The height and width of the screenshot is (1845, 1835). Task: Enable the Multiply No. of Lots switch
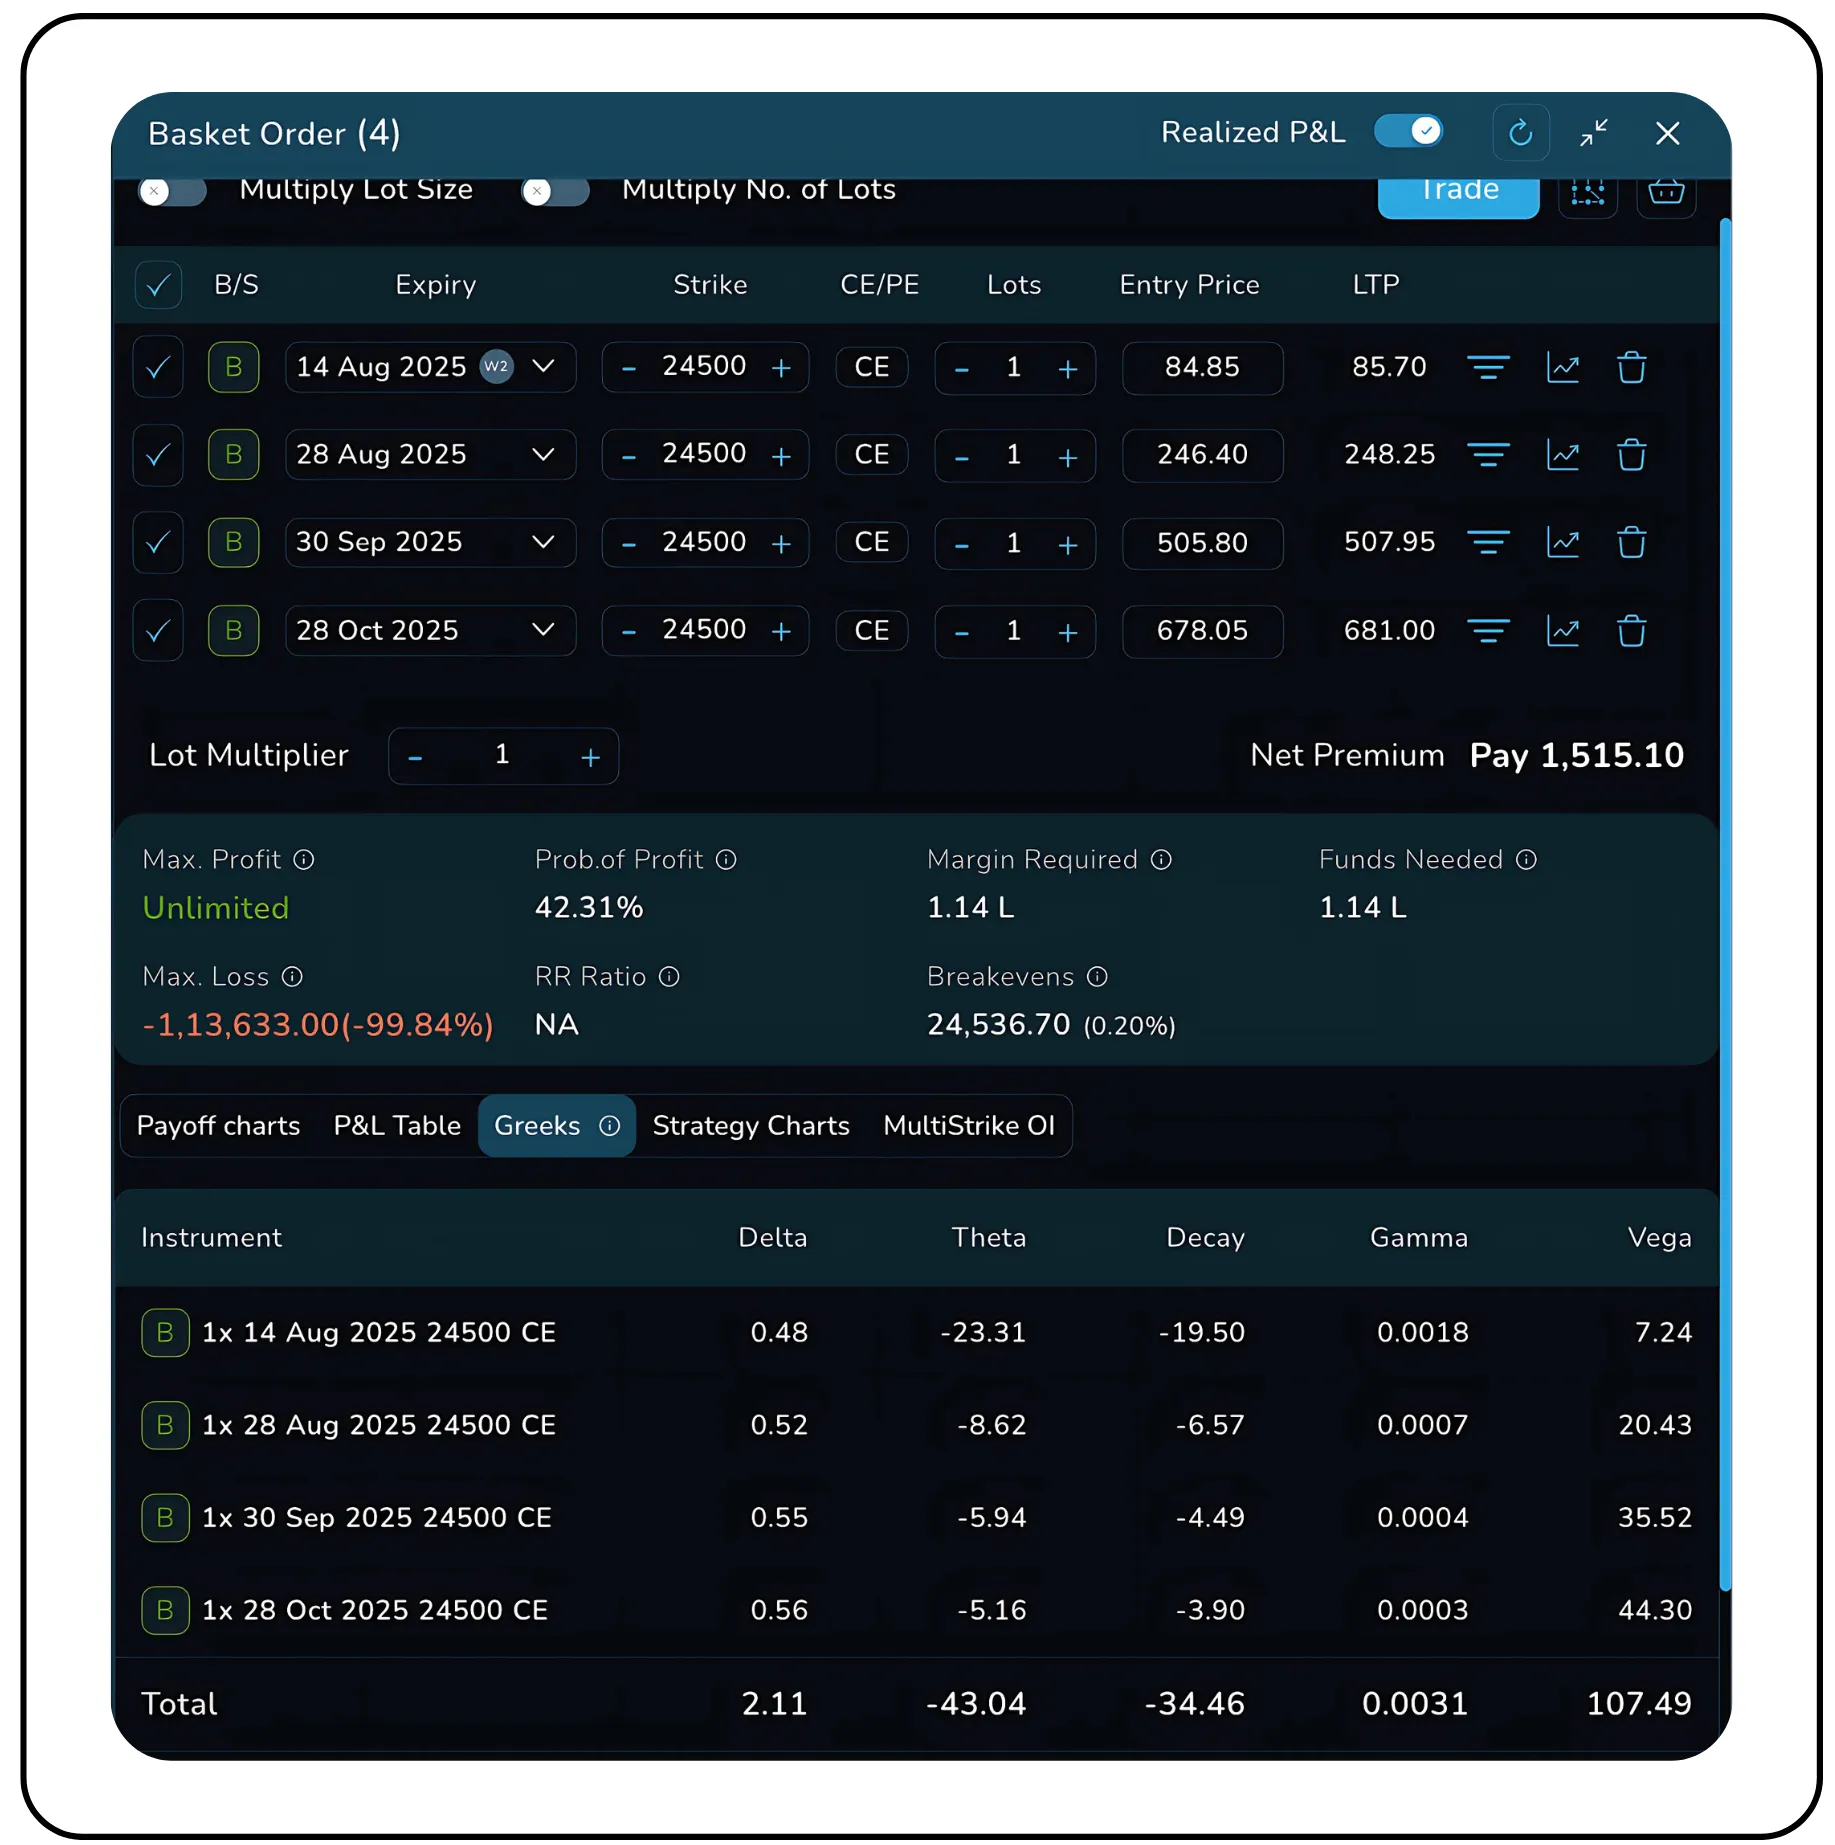pyautogui.click(x=555, y=191)
